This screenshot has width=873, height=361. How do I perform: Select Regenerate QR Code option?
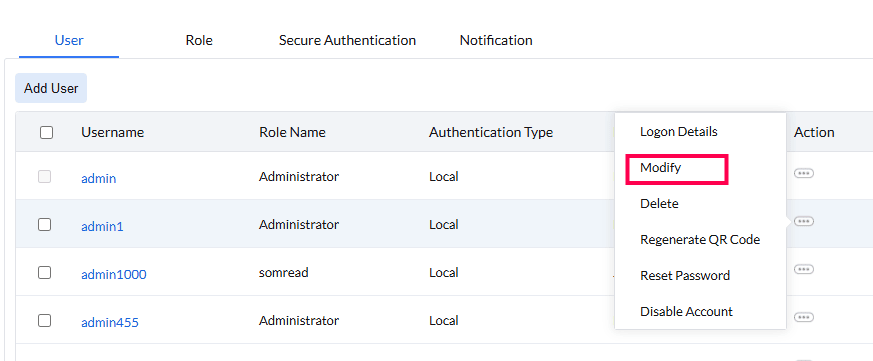tap(700, 240)
